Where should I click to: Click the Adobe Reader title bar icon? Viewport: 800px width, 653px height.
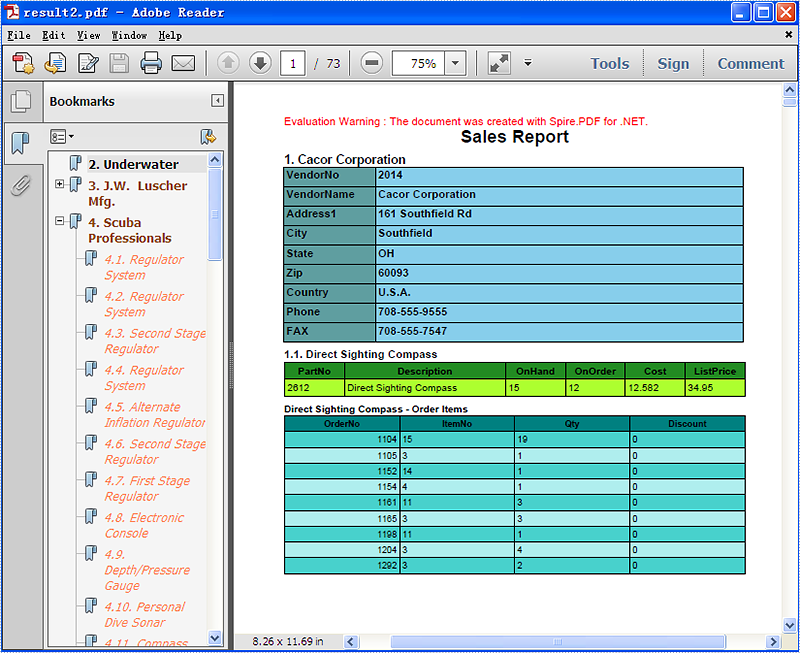12,12
